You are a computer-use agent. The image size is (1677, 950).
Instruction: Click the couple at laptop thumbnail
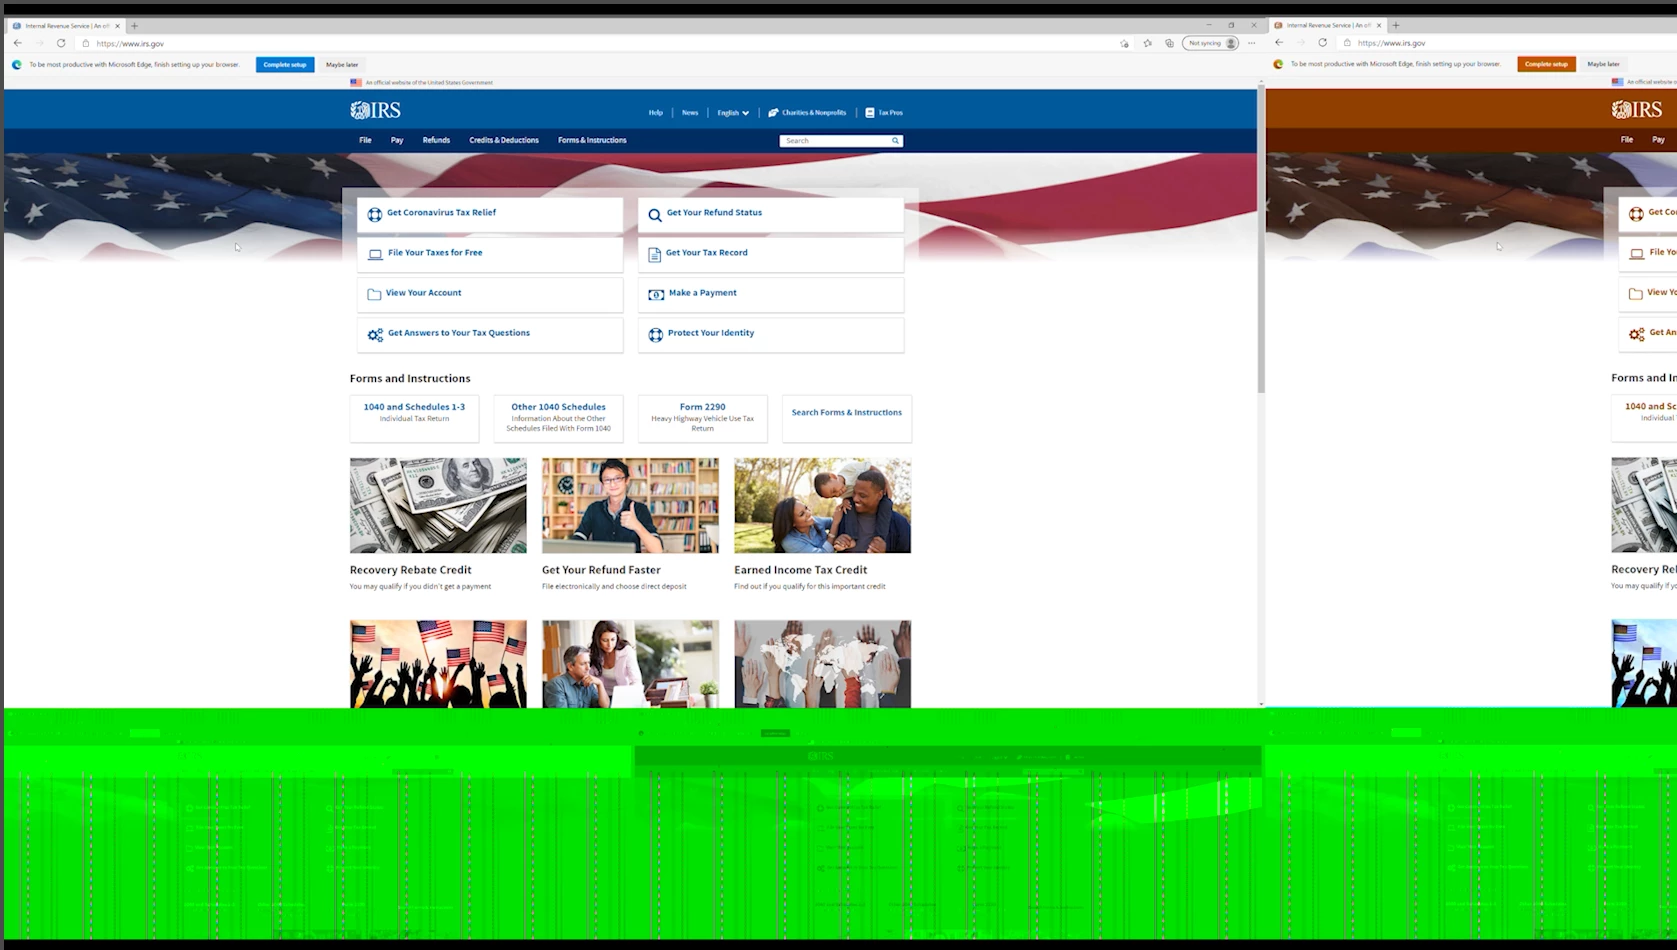point(630,664)
